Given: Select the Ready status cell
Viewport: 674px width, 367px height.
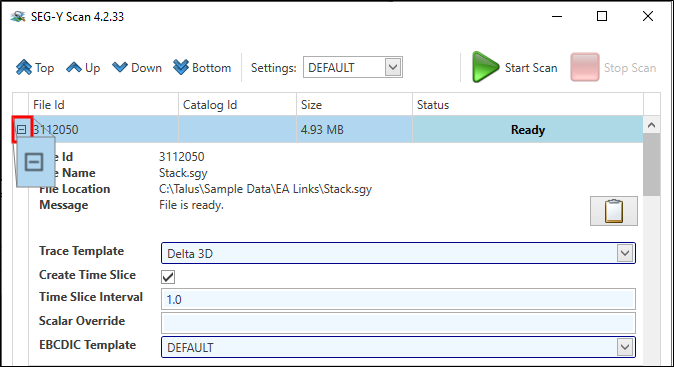Looking at the screenshot, I should click(528, 129).
